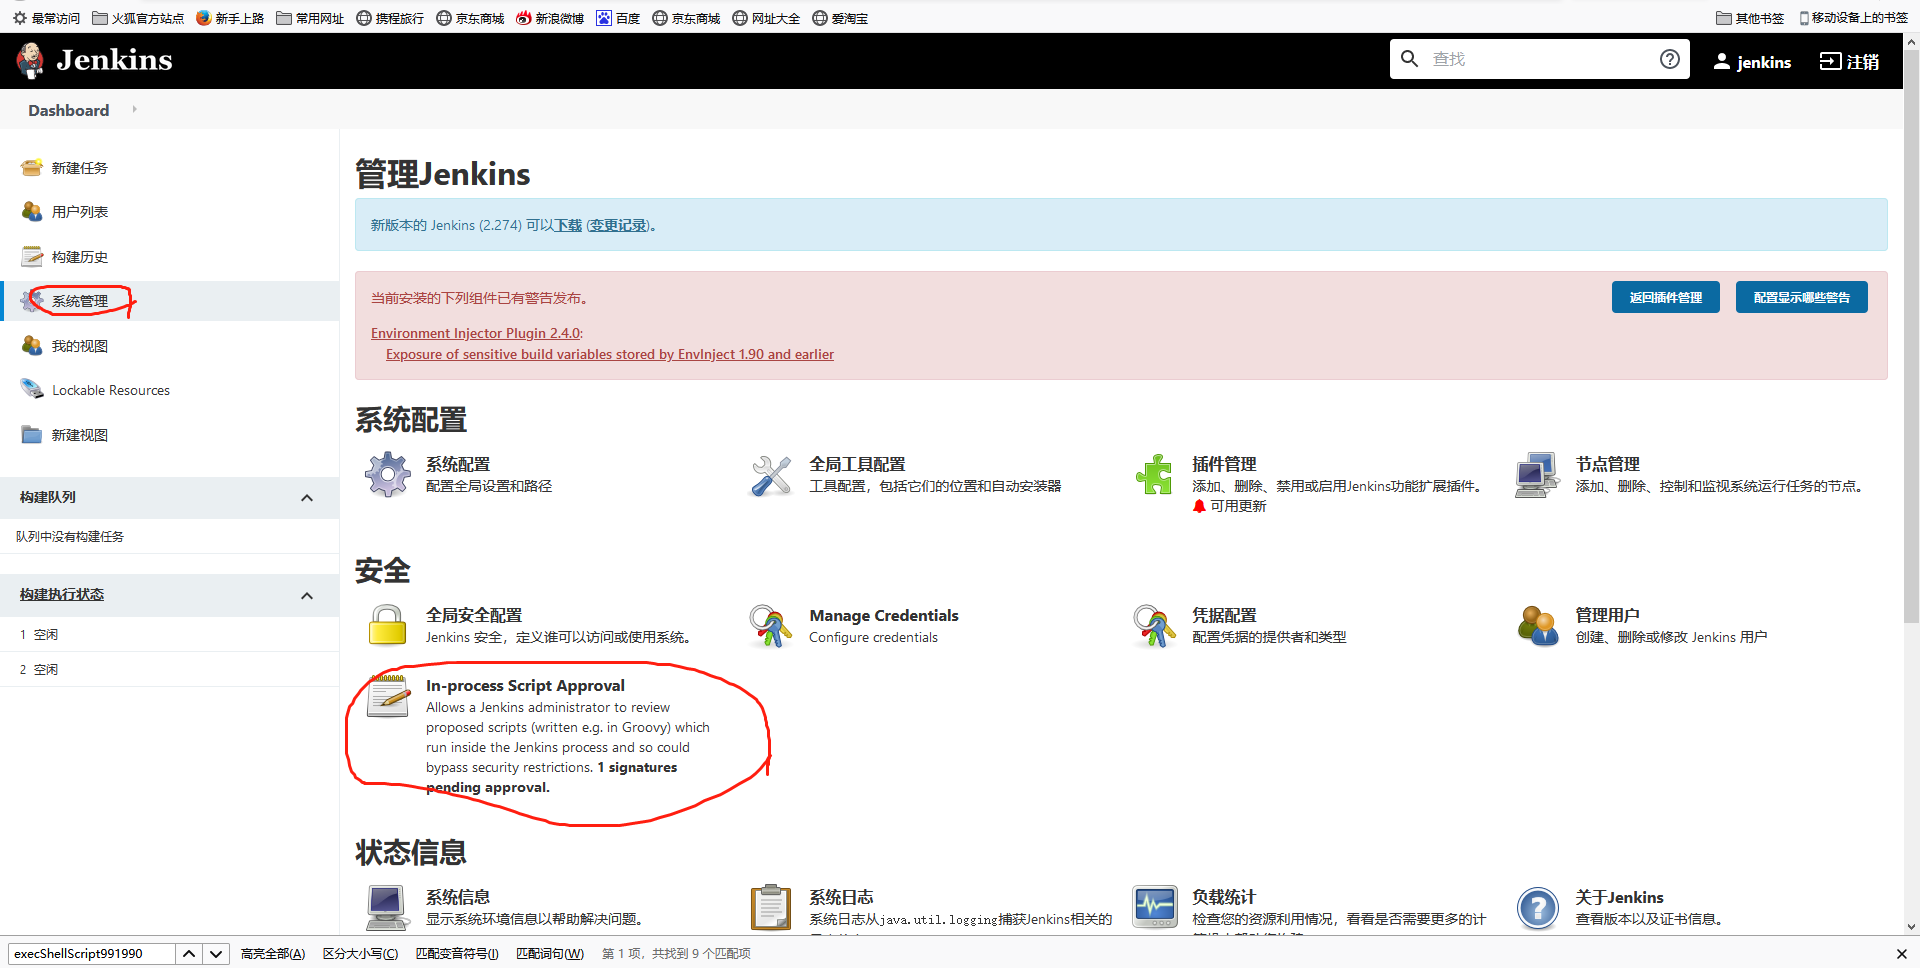Open 插件管理 via the puzzle piece icon

(x=1155, y=475)
